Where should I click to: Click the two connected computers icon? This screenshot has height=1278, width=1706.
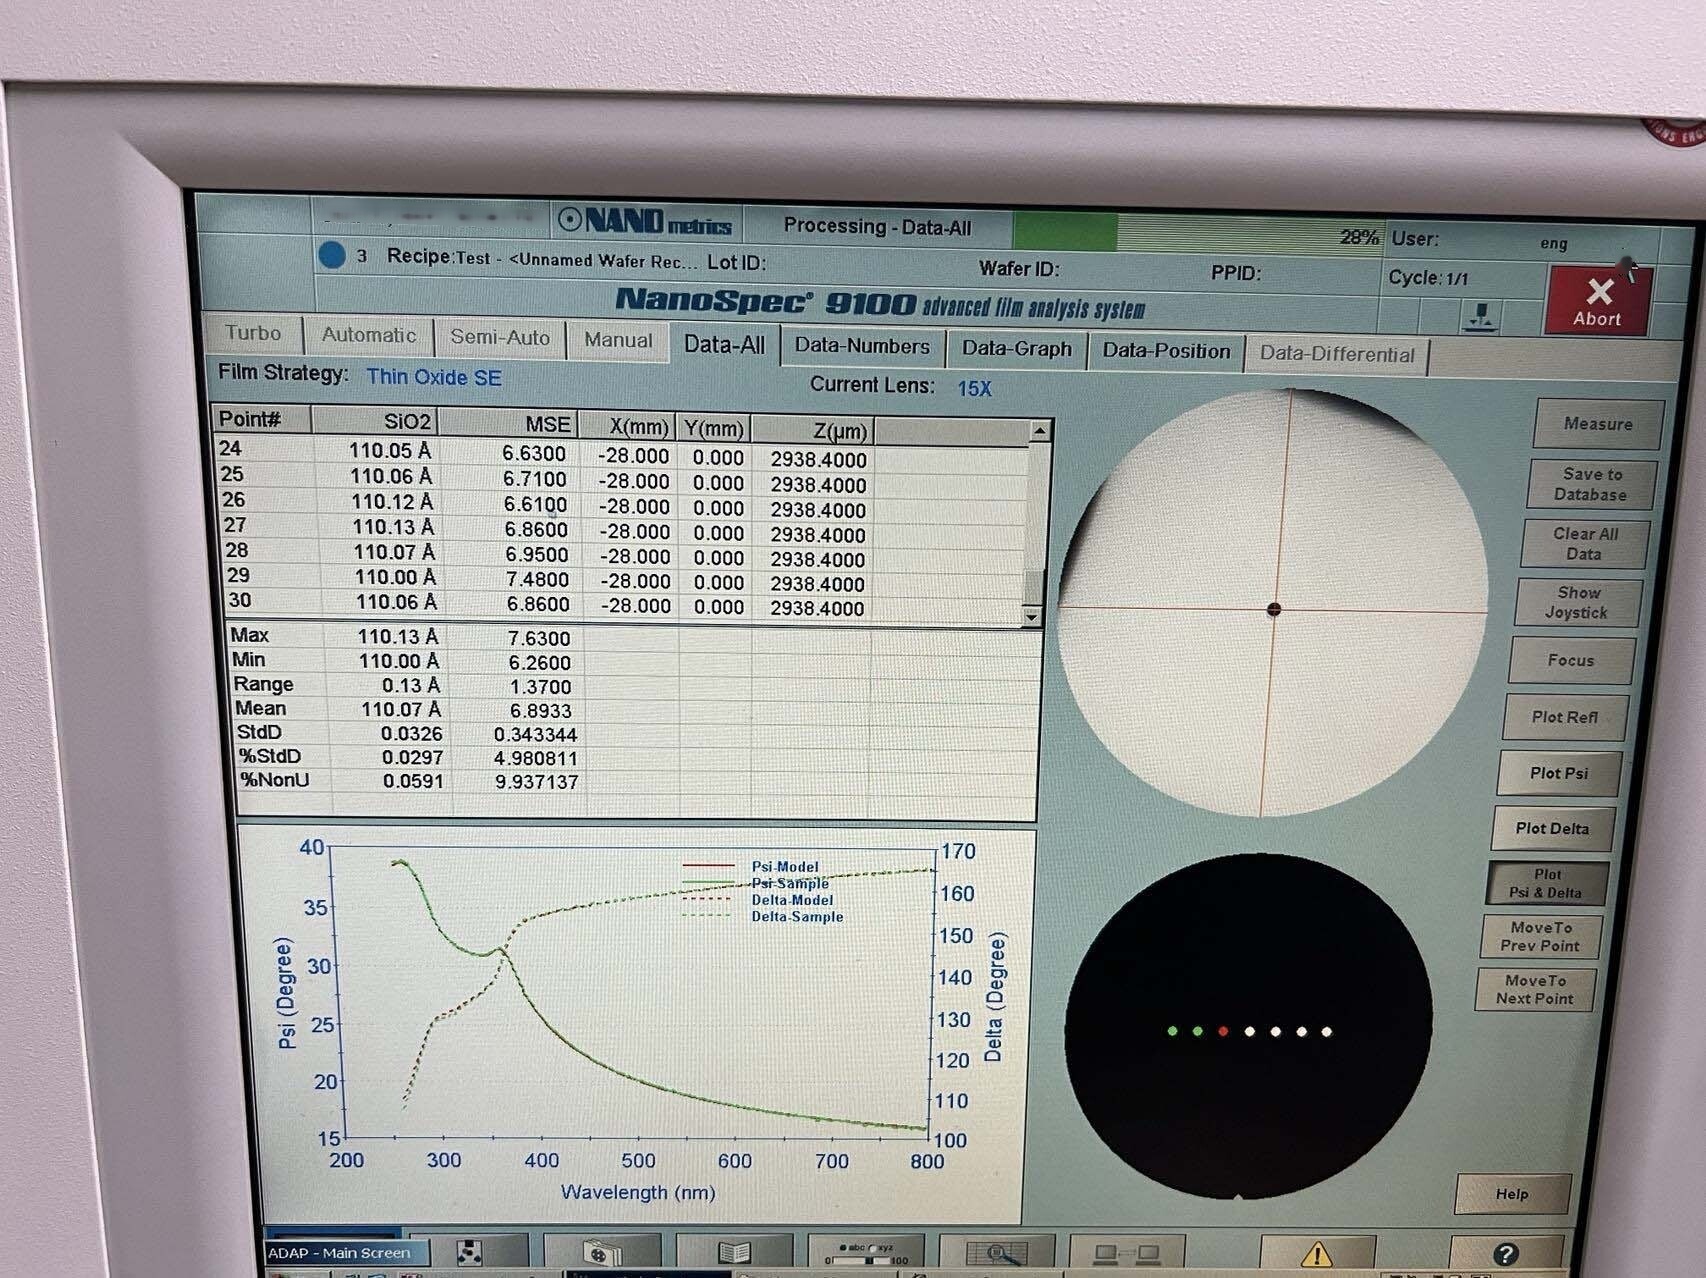point(1127,1254)
